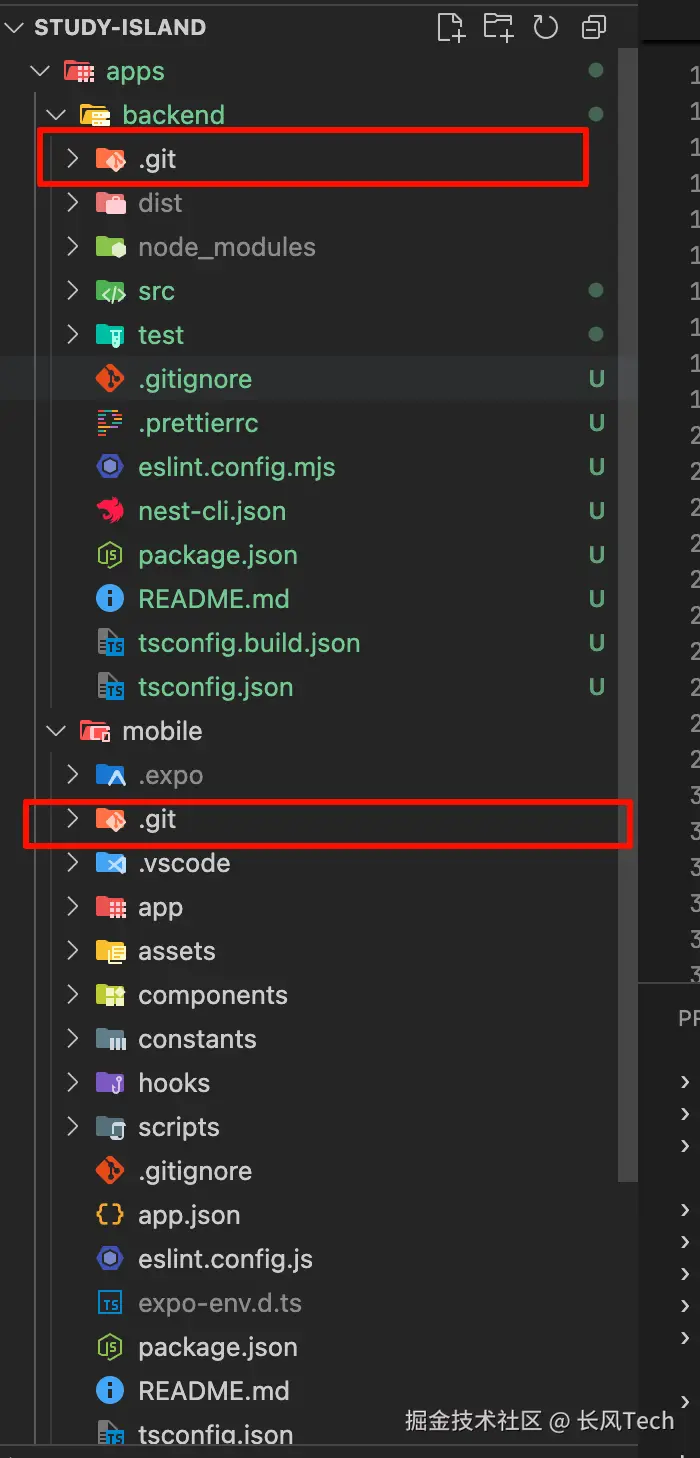The image size is (700, 1458).
Task: Open backend package.json file
Action: (218, 555)
